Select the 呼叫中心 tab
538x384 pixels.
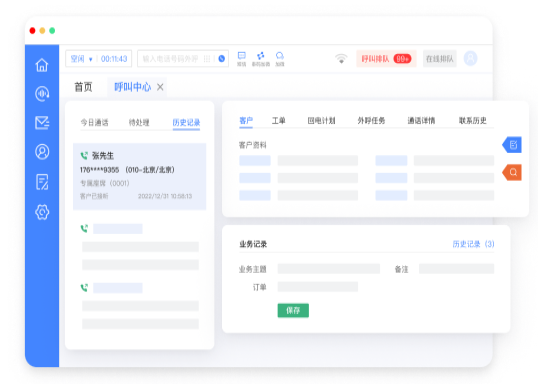point(132,87)
